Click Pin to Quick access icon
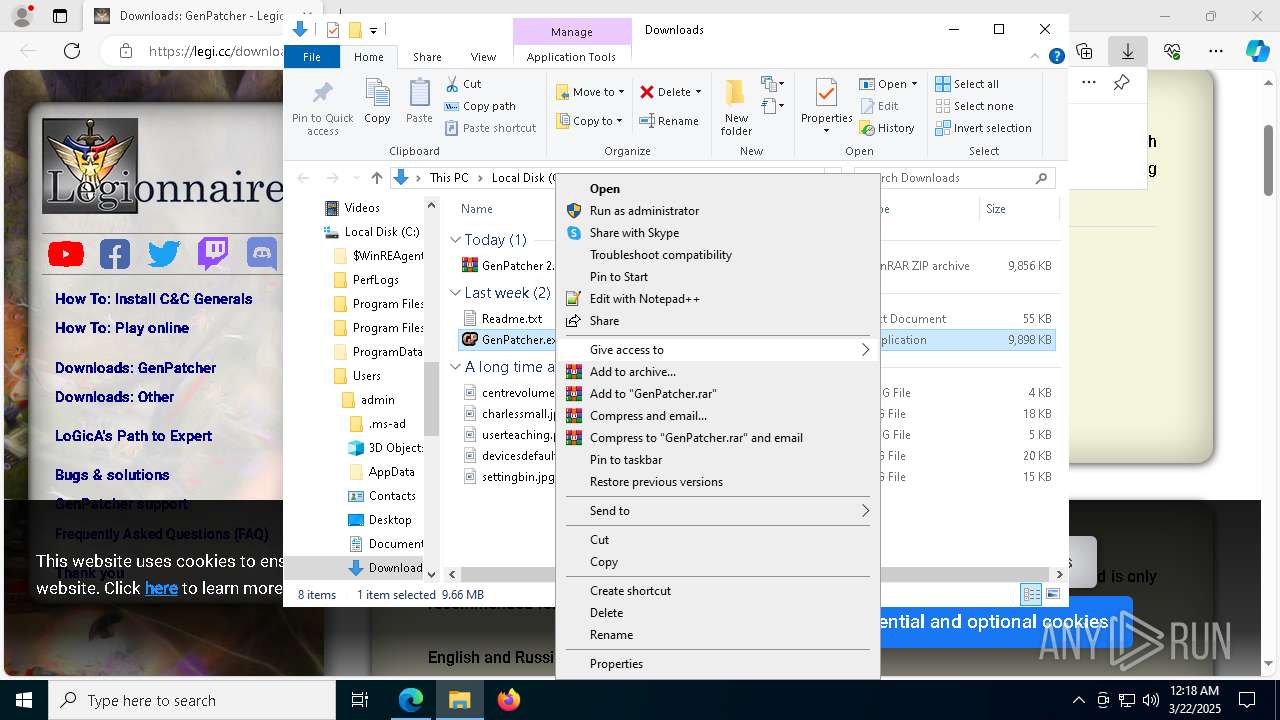This screenshot has width=1280, height=720. [x=322, y=108]
